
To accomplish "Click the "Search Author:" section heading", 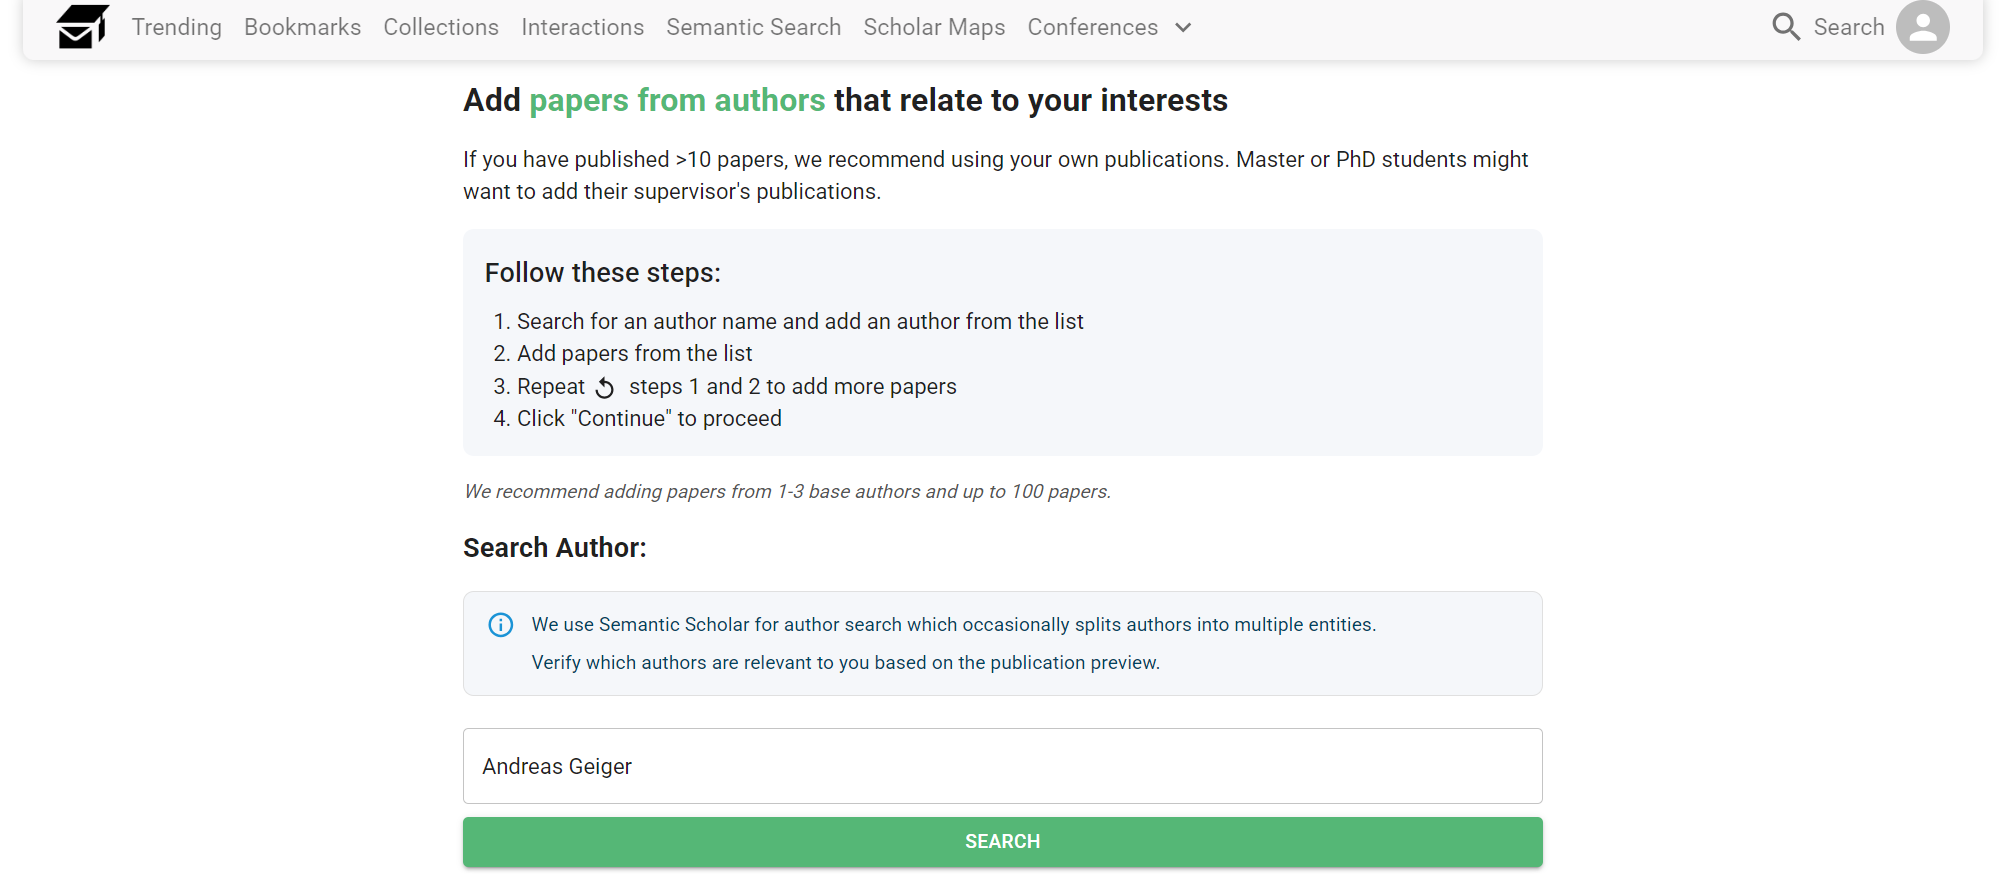I will tap(554, 548).
